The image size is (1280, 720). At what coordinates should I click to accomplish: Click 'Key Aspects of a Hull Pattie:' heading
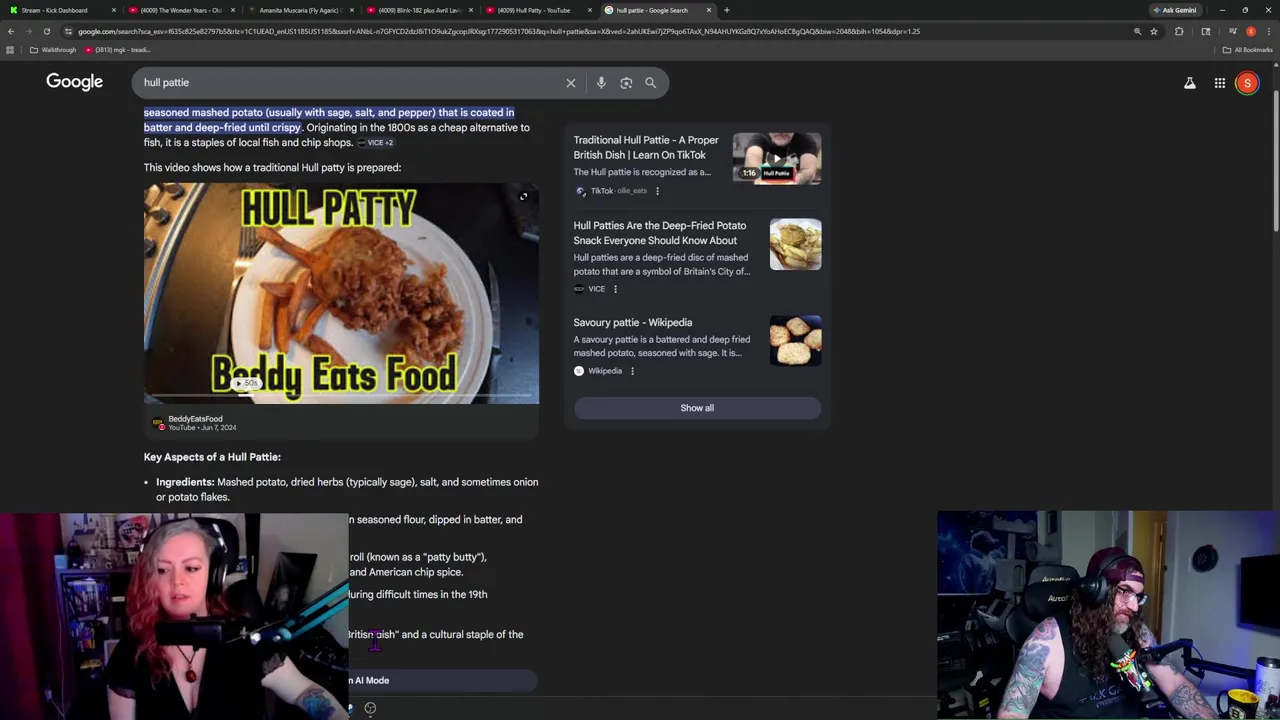click(x=212, y=457)
